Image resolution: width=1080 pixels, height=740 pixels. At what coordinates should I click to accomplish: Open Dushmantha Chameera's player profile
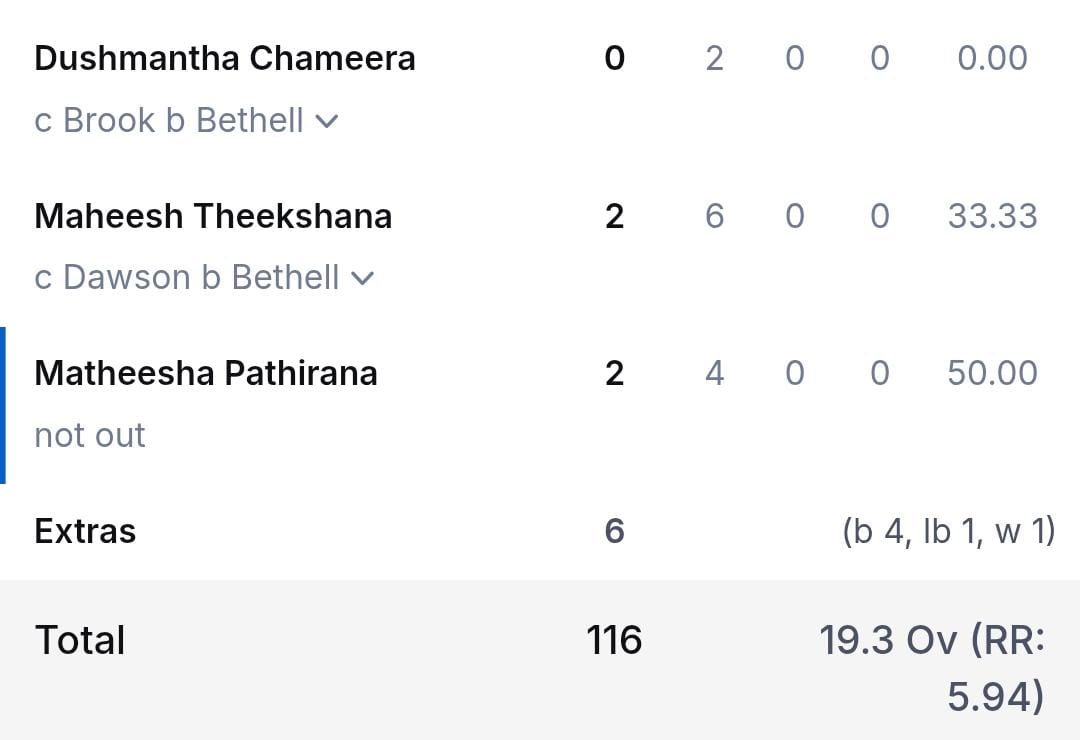coord(224,58)
